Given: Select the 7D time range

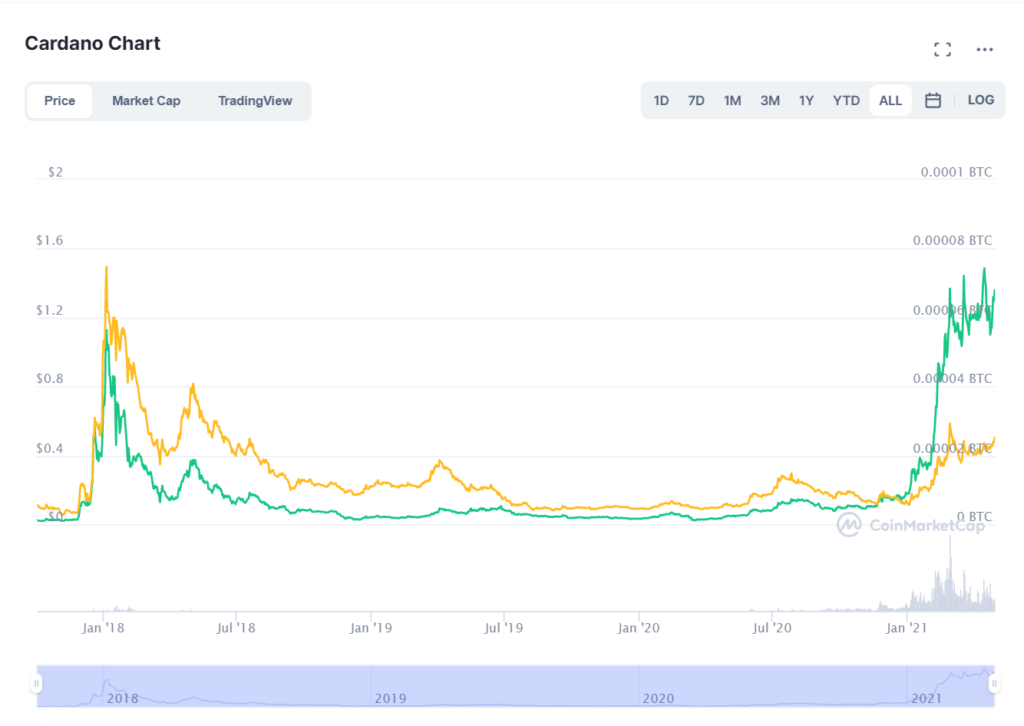Looking at the screenshot, I should tap(696, 101).
